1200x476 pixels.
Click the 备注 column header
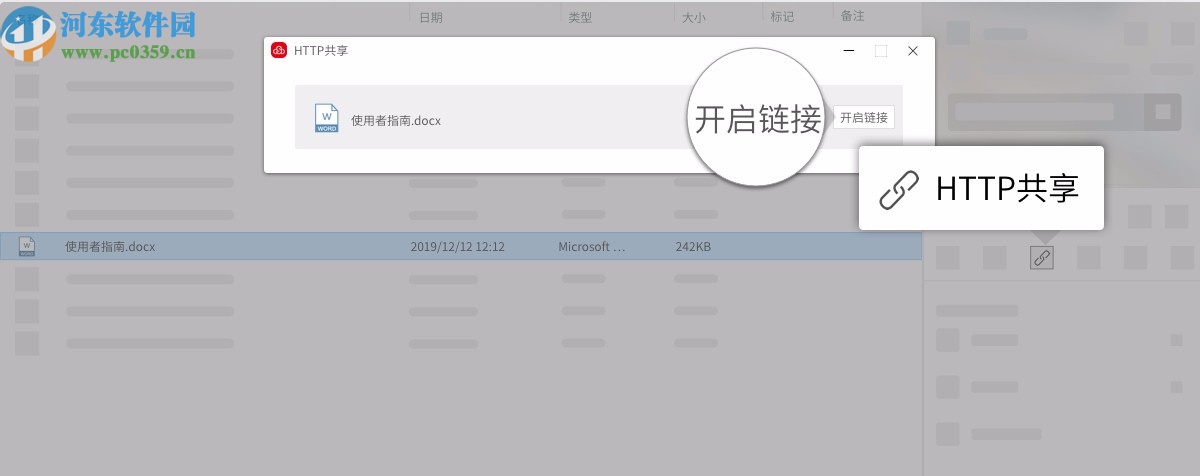(x=853, y=16)
